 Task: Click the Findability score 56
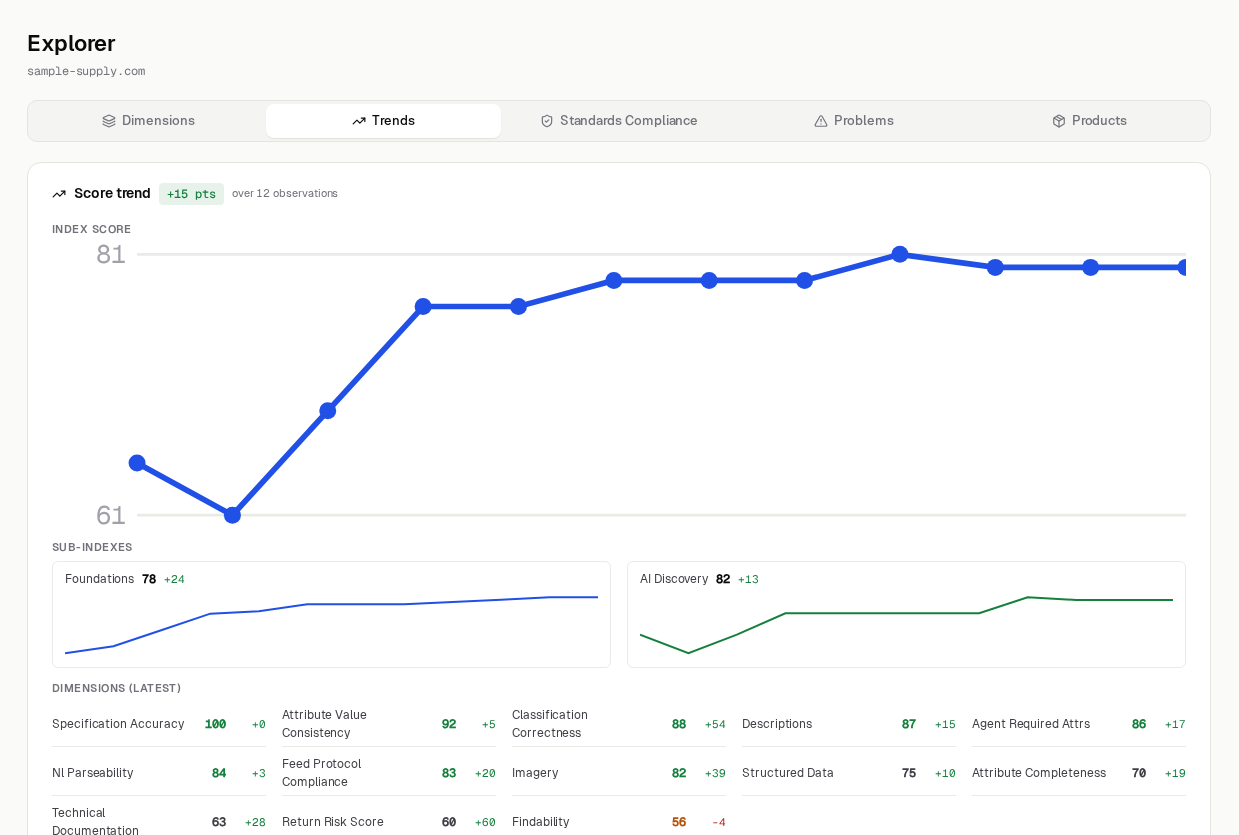tap(679, 822)
